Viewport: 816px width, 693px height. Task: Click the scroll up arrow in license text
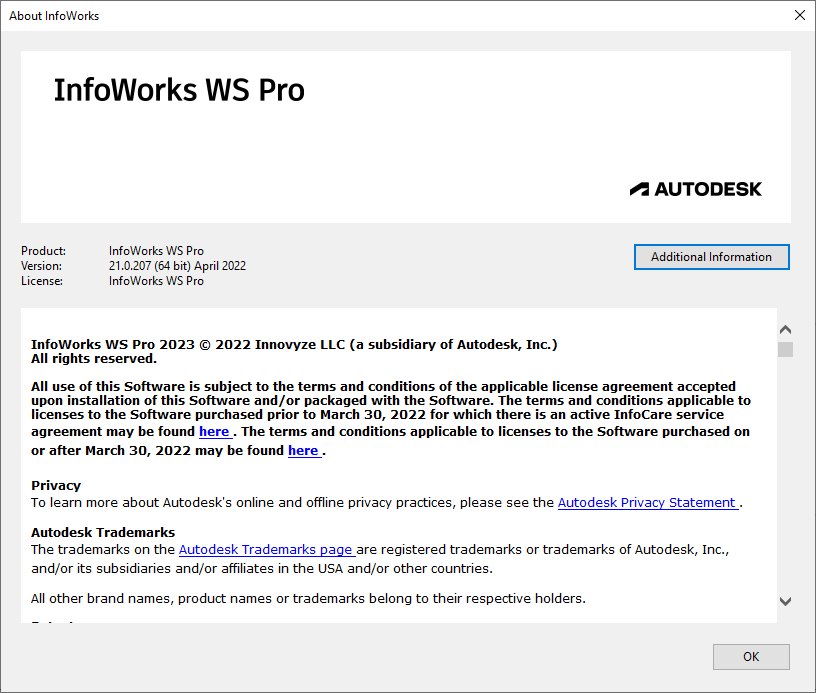pos(785,329)
